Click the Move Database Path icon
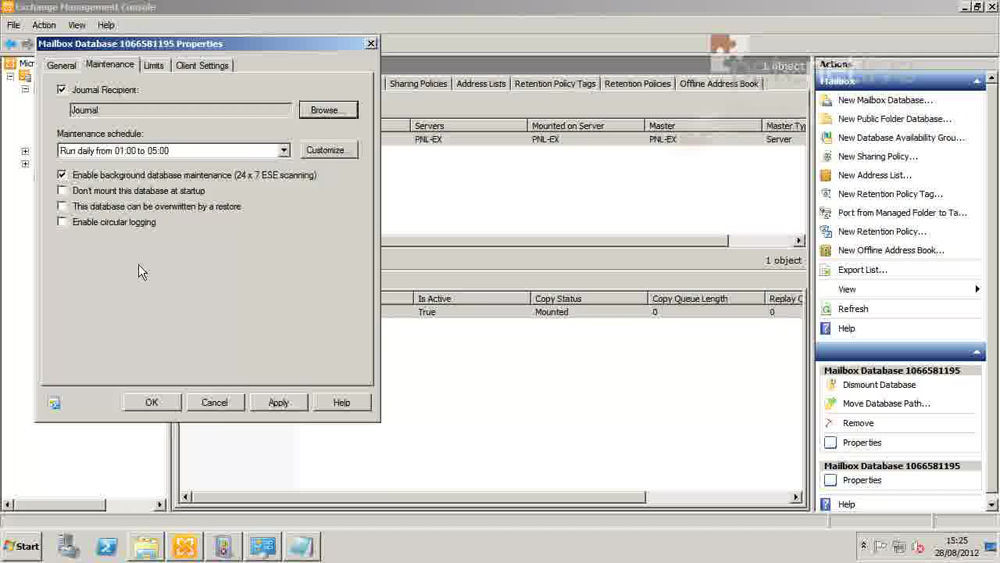 pos(831,404)
